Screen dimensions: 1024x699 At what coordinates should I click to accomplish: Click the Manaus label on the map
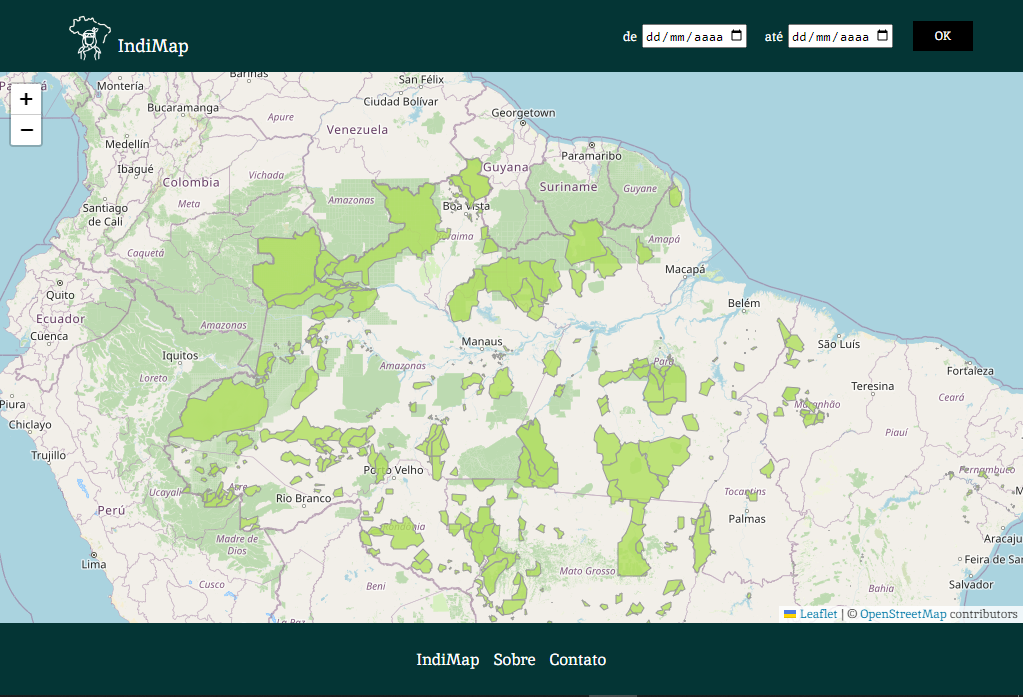pos(482,341)
